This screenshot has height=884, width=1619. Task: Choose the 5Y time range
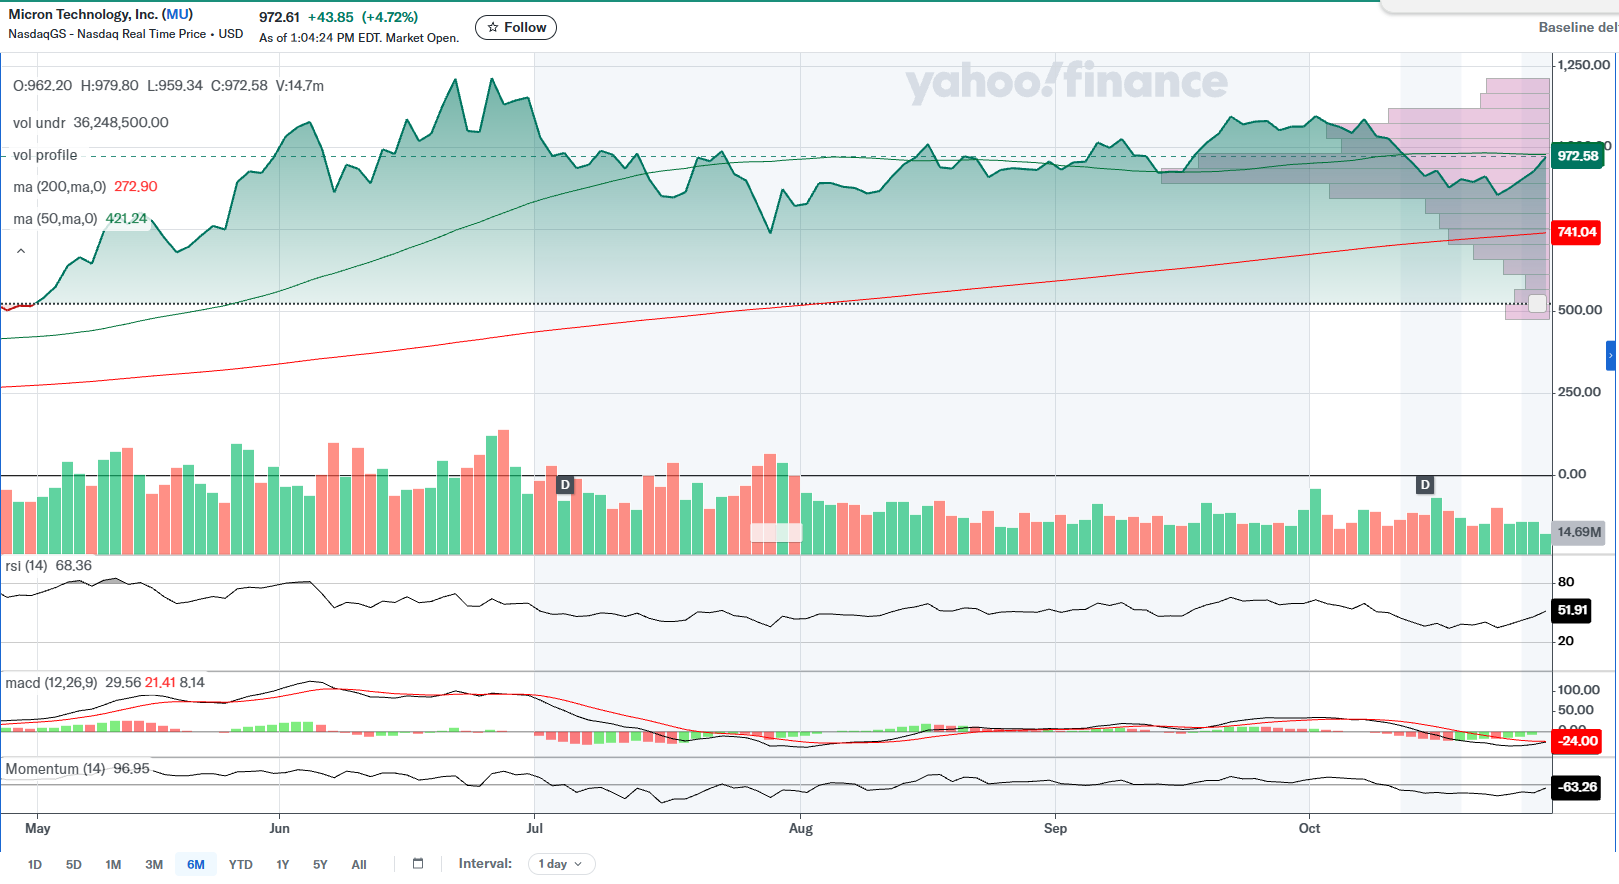click(x=320, y=865)
